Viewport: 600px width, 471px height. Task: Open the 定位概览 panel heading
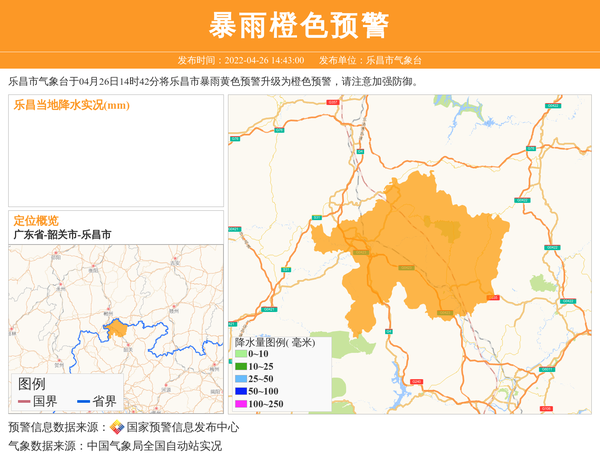pyautogui.click(x=35, y=220)
